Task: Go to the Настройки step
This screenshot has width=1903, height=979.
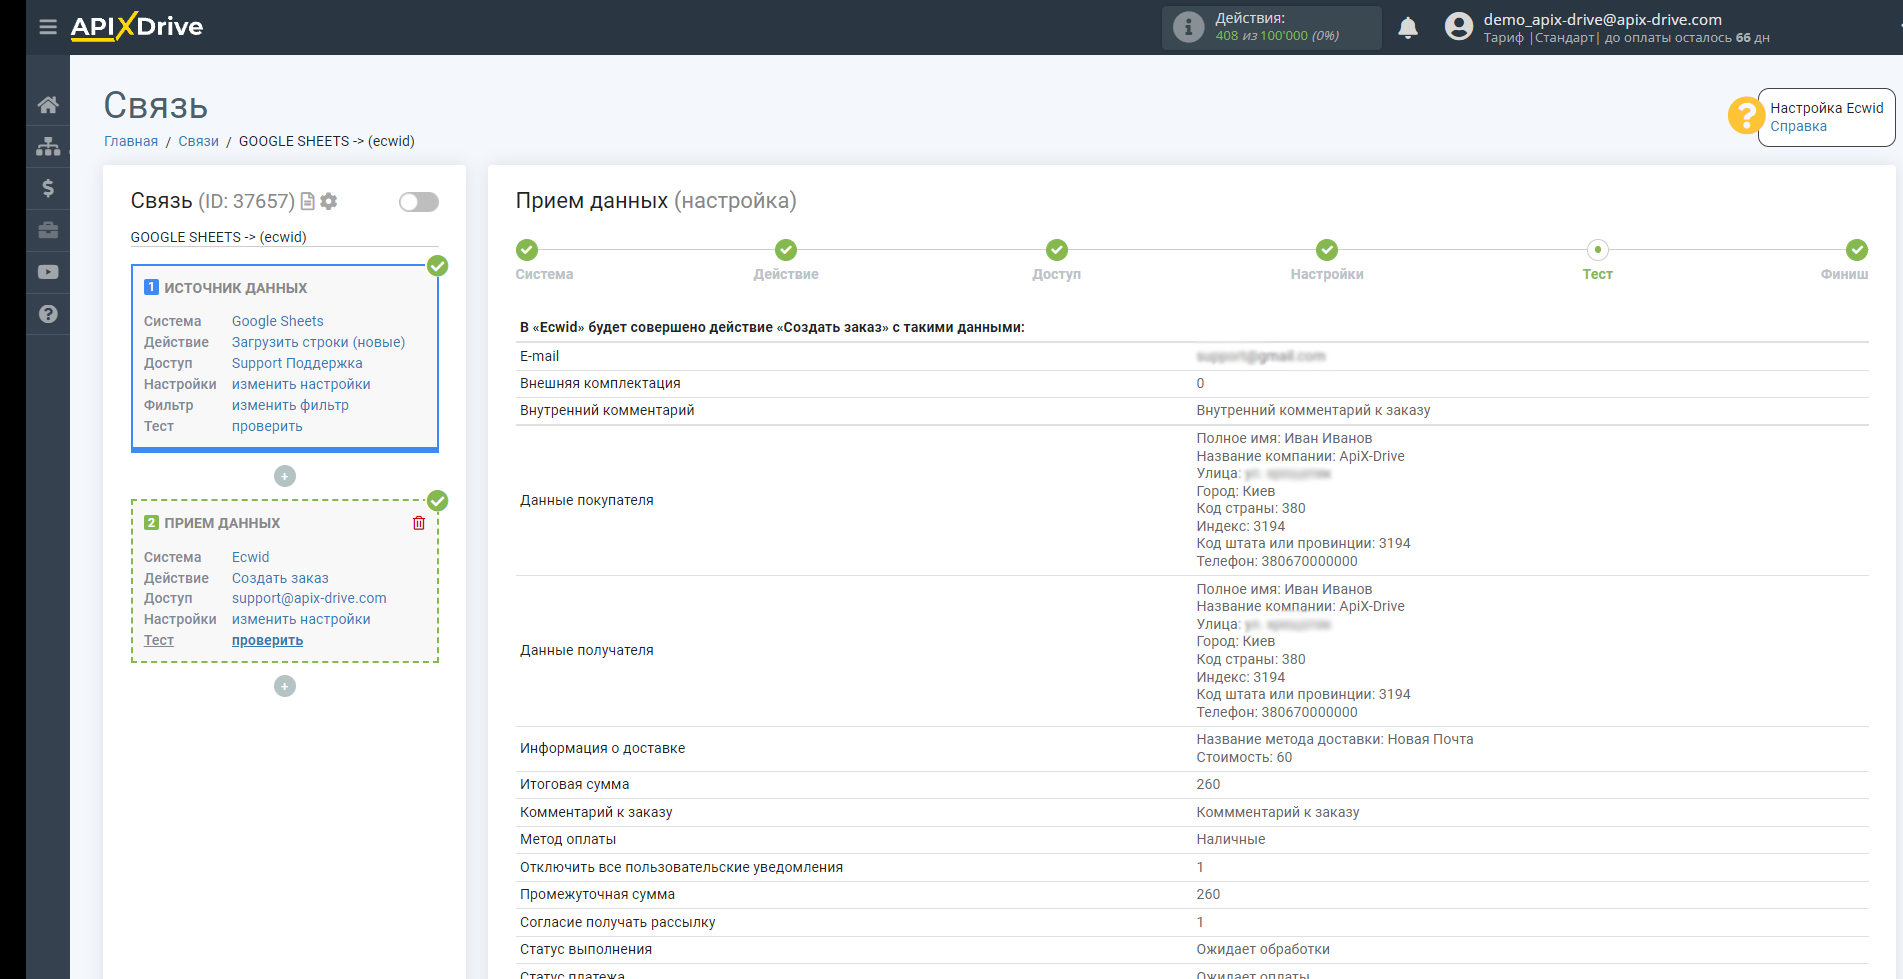Action: point(1327,250)
